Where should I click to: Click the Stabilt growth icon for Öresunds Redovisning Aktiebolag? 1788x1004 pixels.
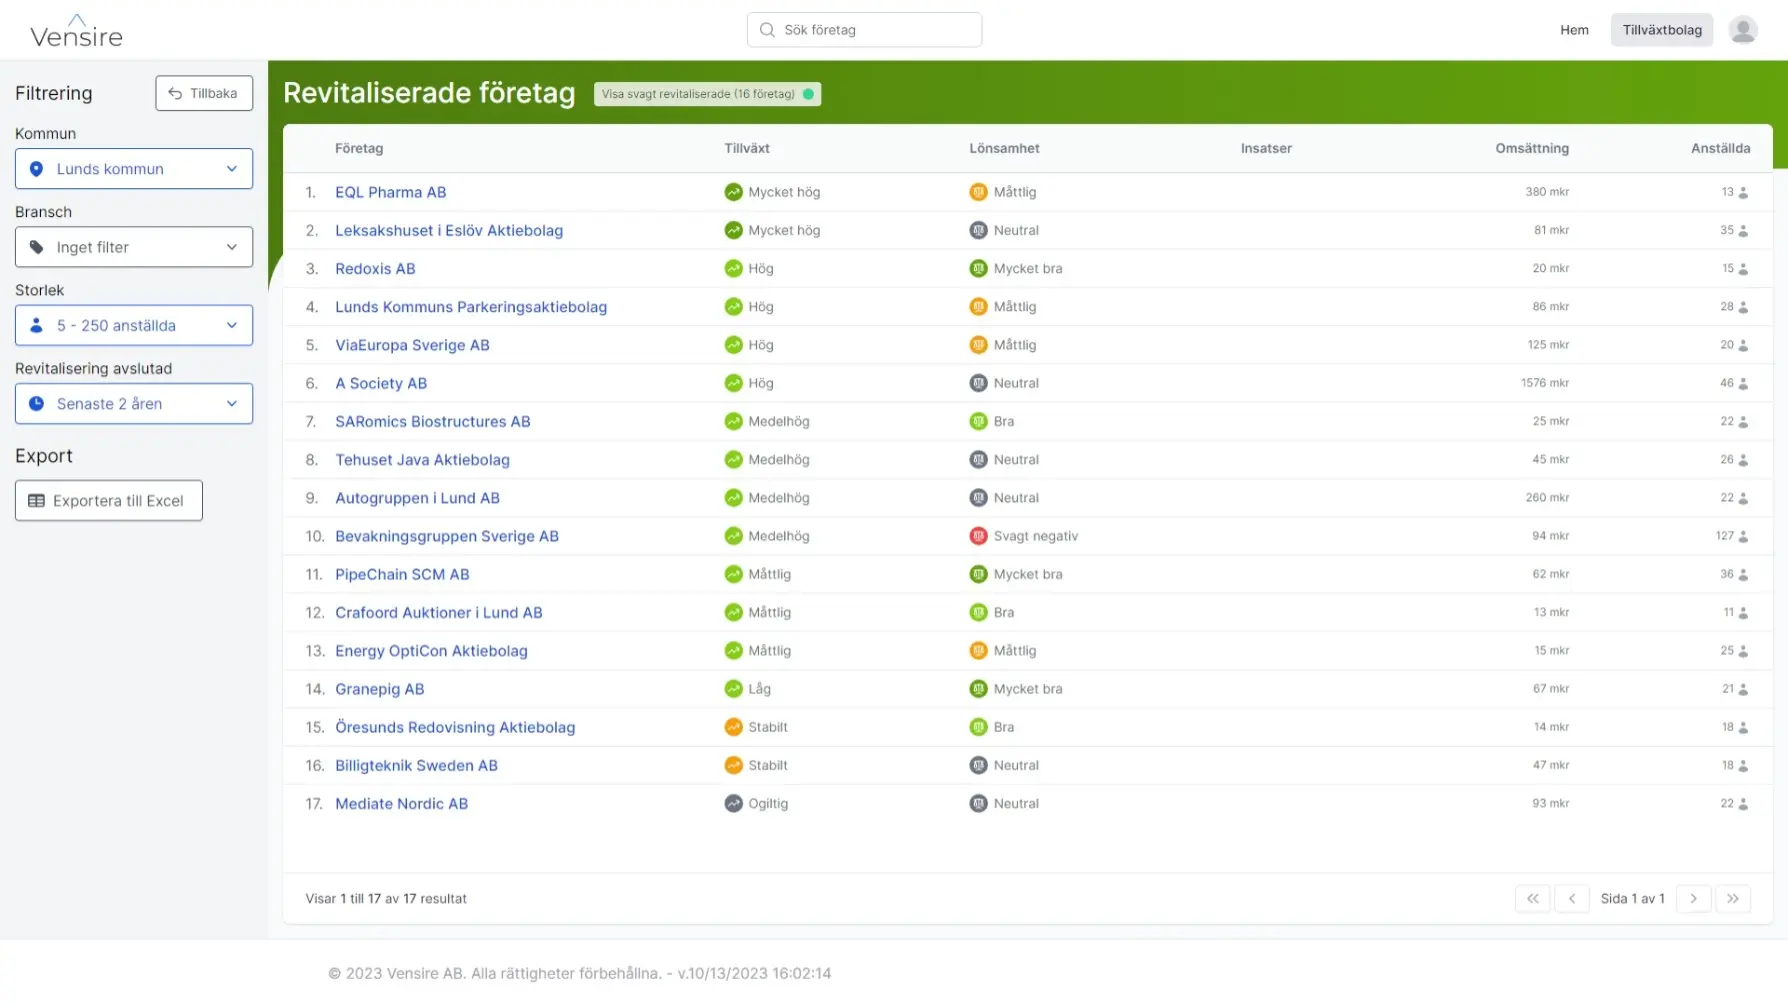click(733, 727)
